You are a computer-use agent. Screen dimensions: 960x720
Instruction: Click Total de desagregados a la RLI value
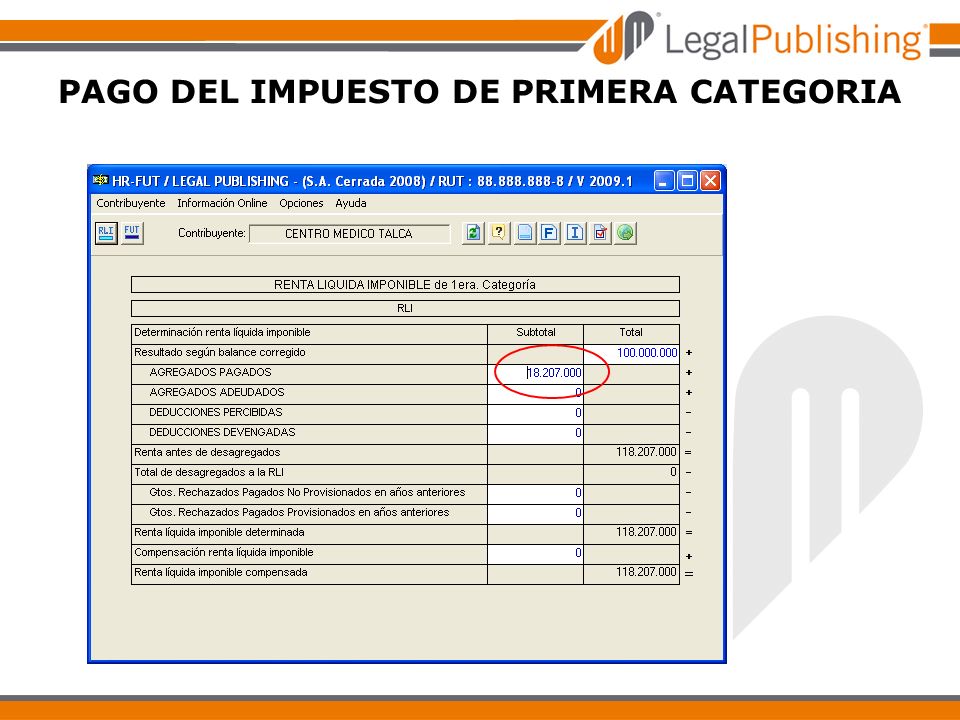click(673, 473)
